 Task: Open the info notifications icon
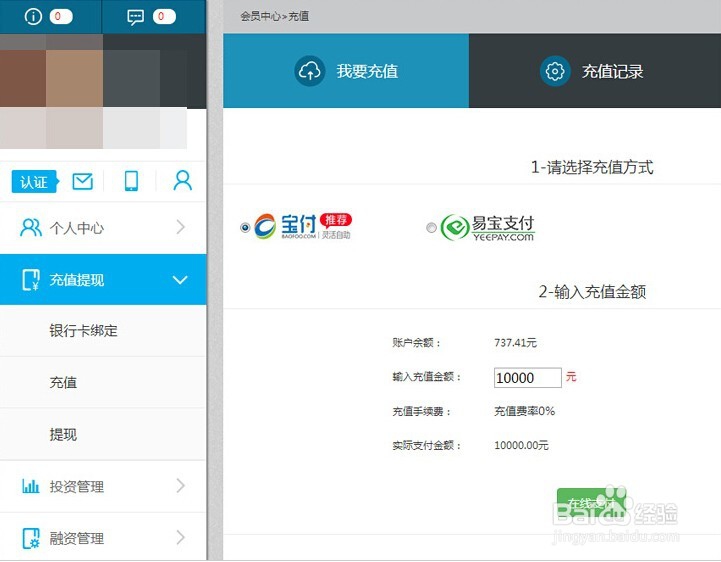click(x=33, y=17)
